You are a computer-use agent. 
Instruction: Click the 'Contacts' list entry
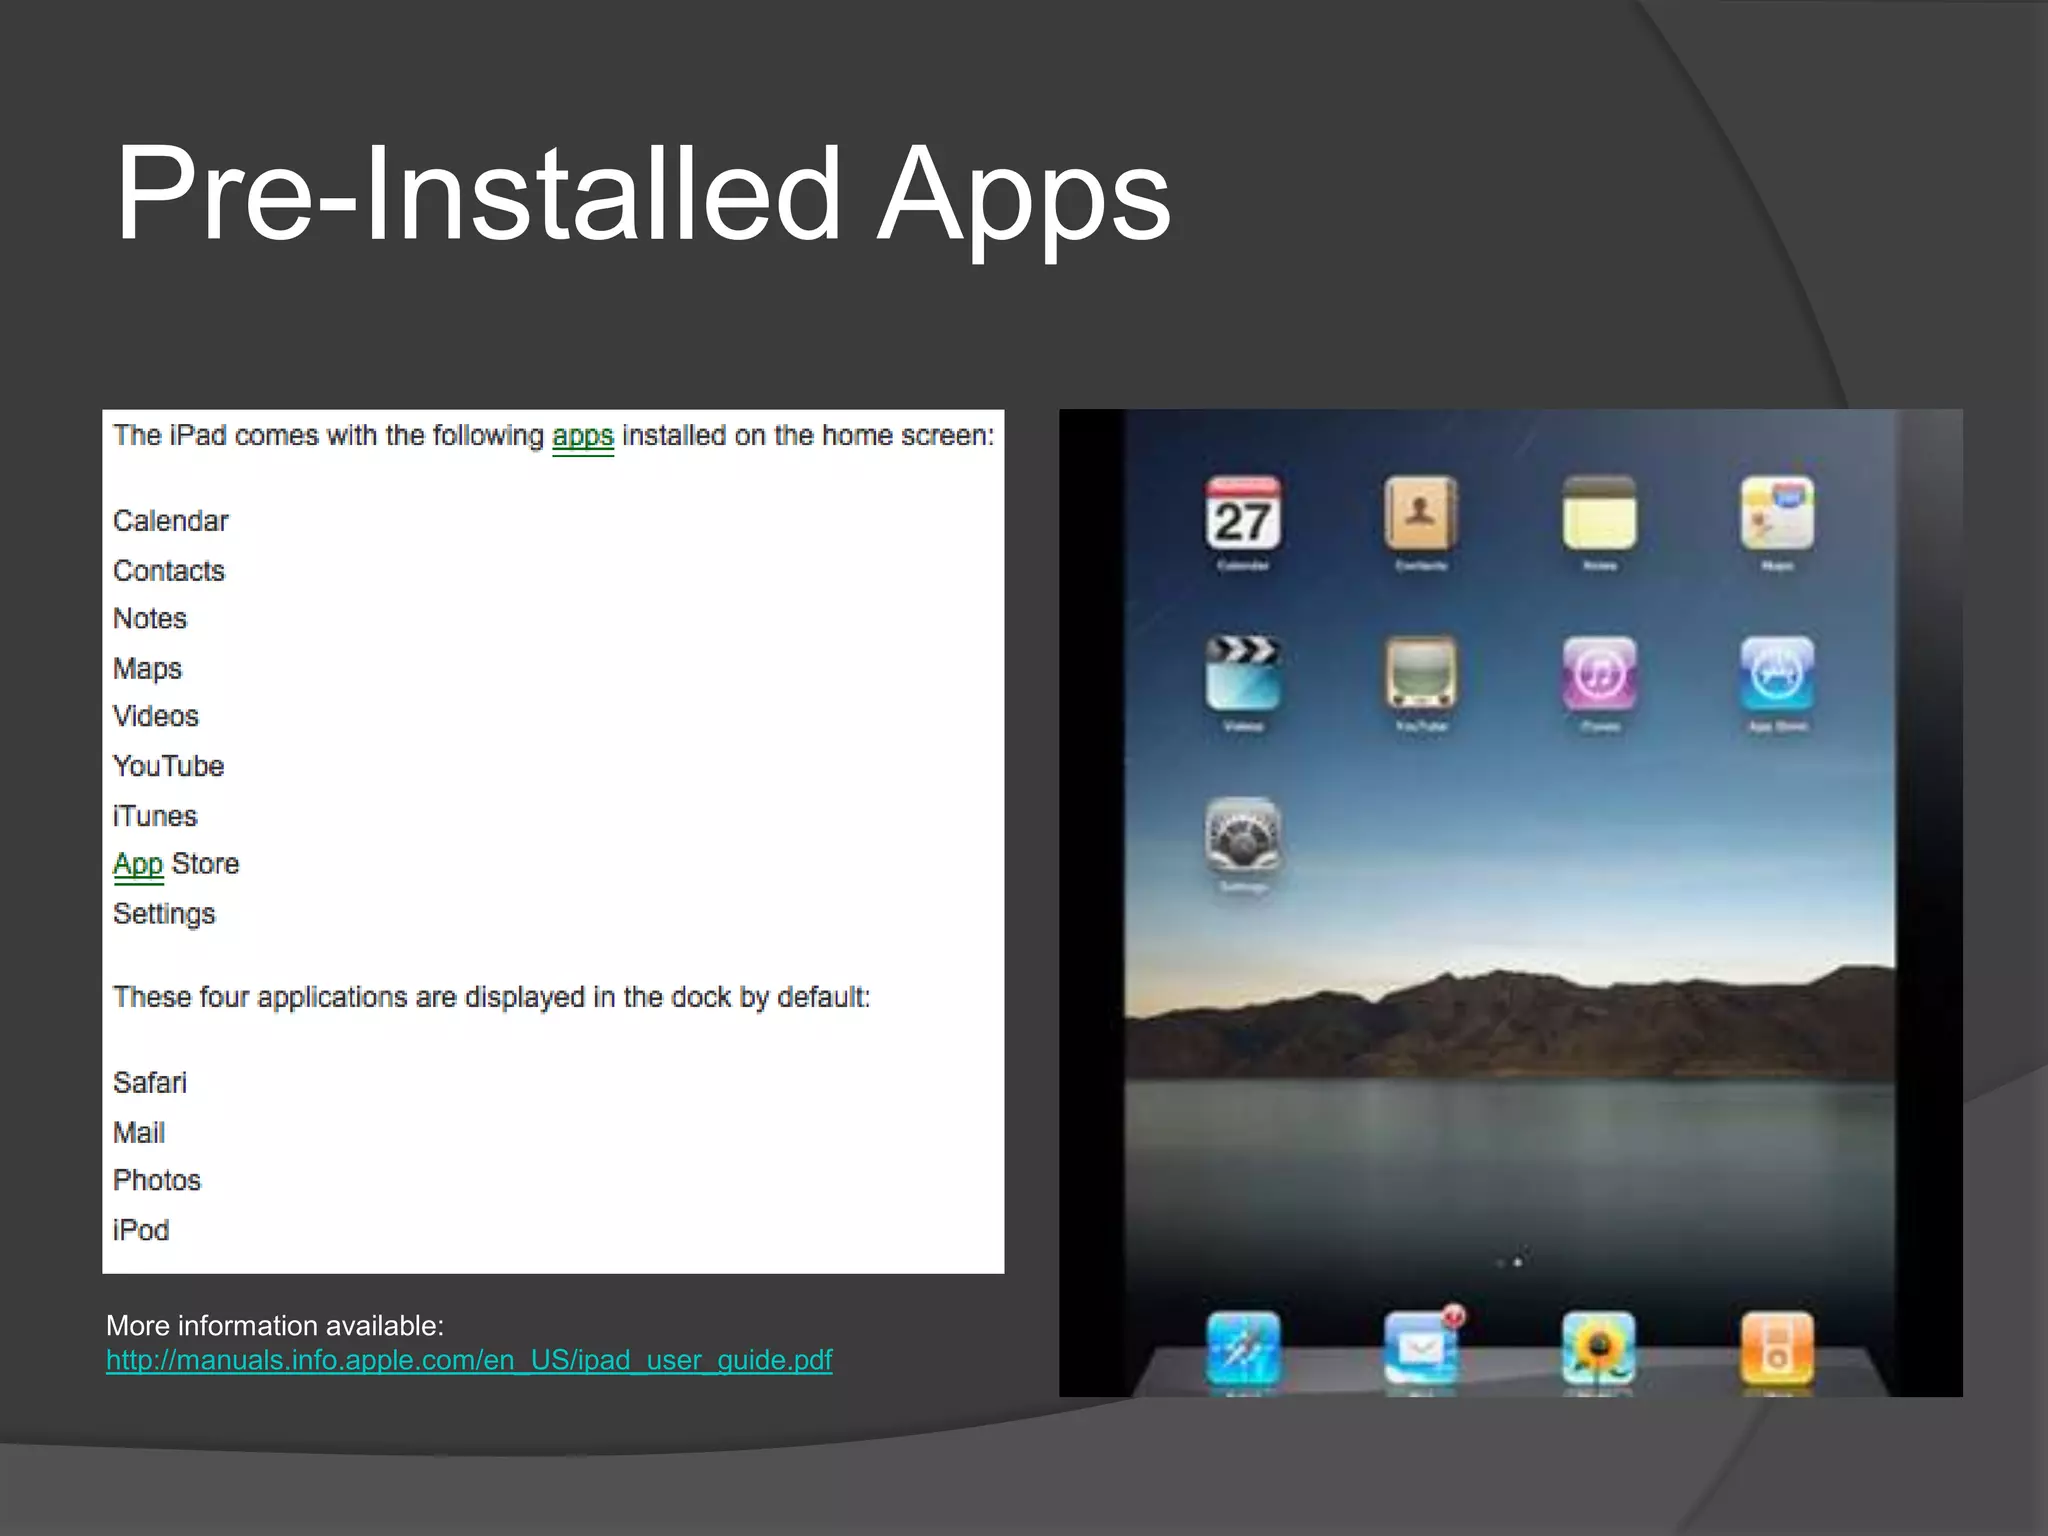pyautogui.click(x=169, y=571)
